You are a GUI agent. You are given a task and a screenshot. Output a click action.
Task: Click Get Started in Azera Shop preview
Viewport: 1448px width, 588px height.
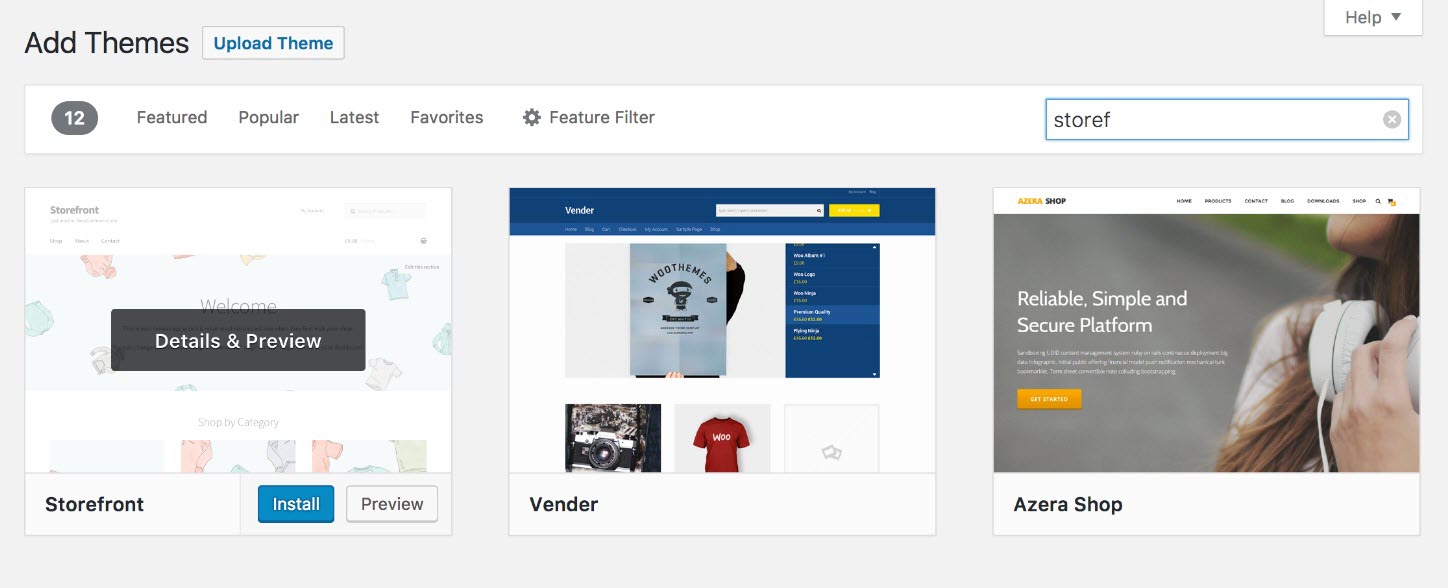pos(1049,399)
